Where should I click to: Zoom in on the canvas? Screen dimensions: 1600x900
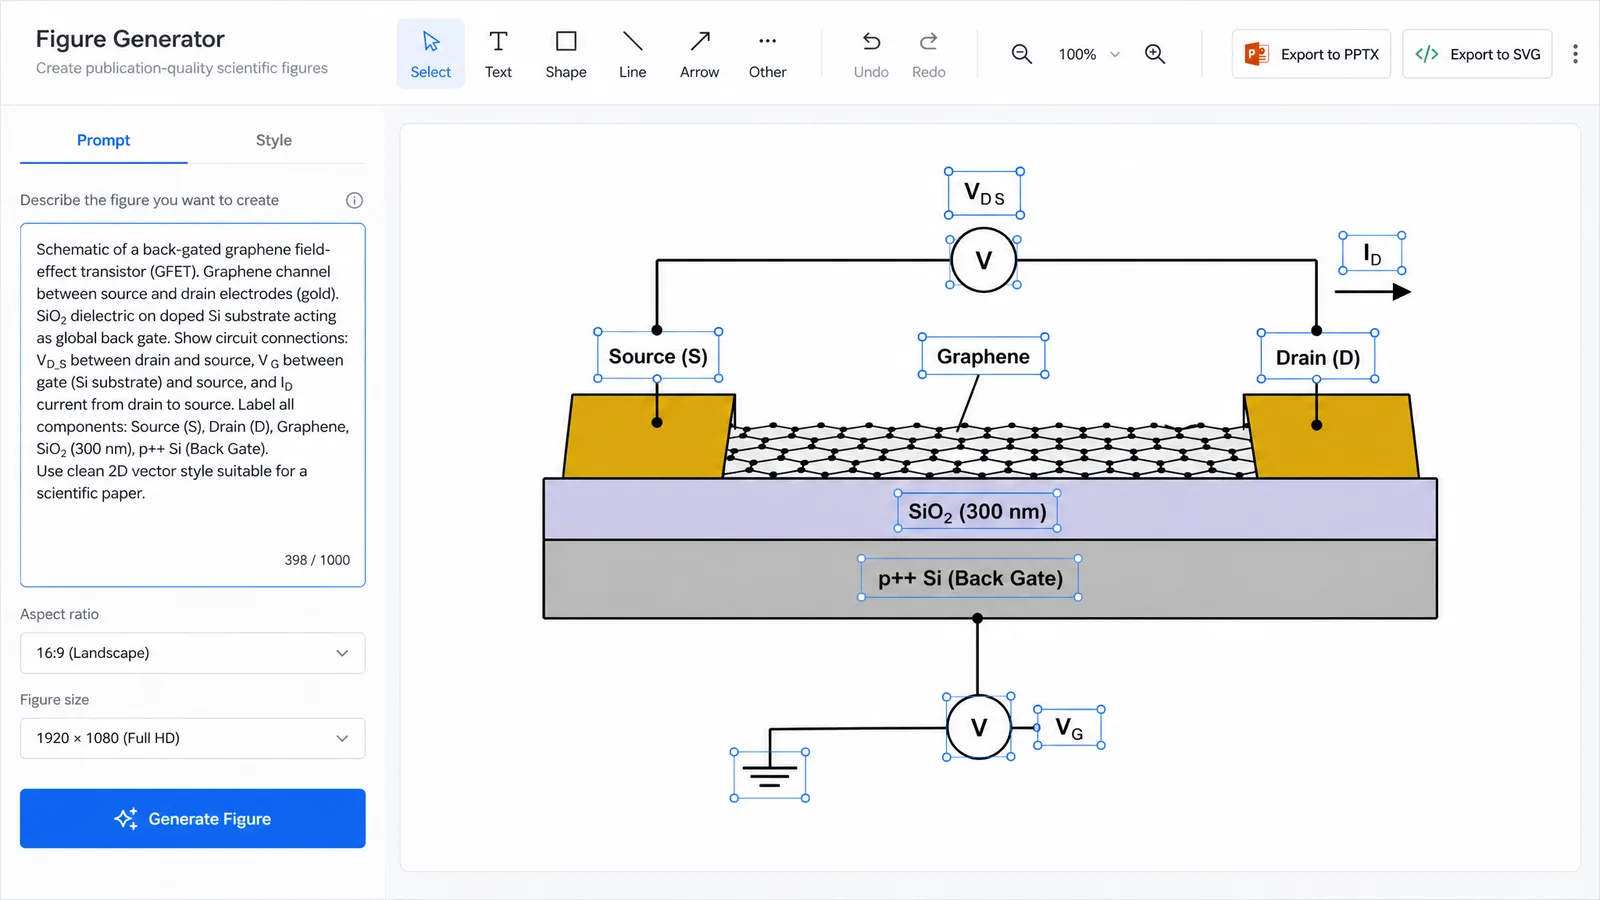(x=1155, y=54)
